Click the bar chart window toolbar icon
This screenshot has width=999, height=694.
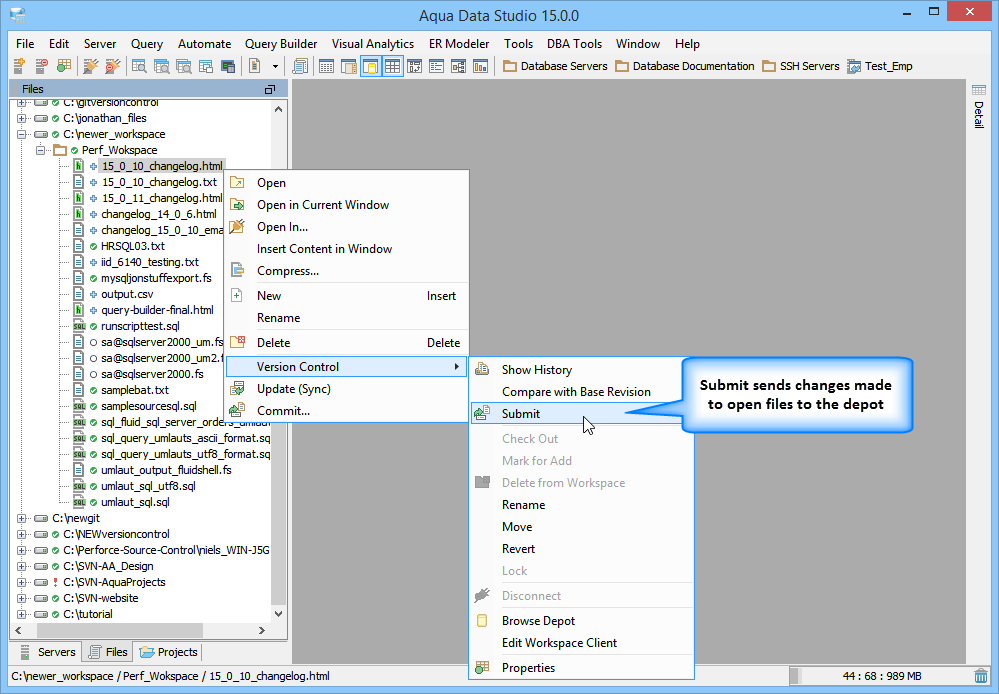tap(480, 66)
